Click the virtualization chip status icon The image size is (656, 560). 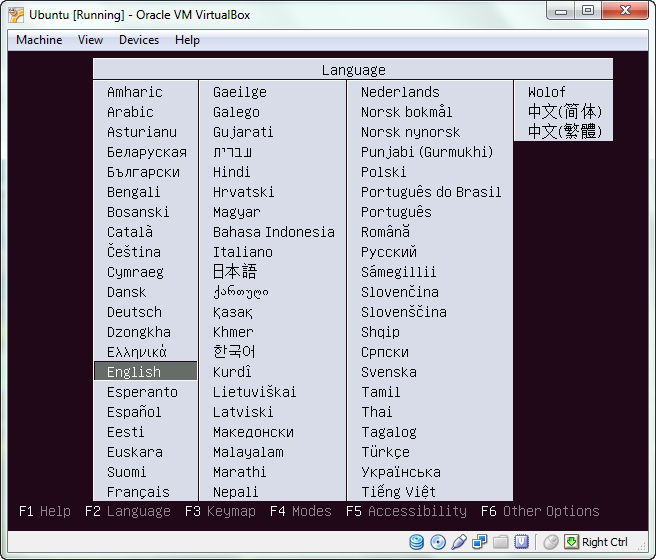coord(521,542)
